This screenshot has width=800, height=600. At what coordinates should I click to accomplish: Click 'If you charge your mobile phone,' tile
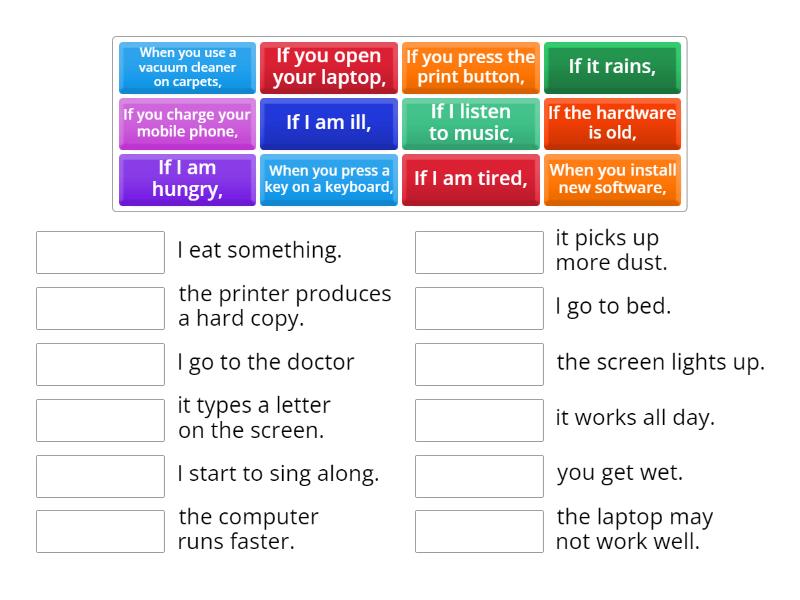click(188, 123)
